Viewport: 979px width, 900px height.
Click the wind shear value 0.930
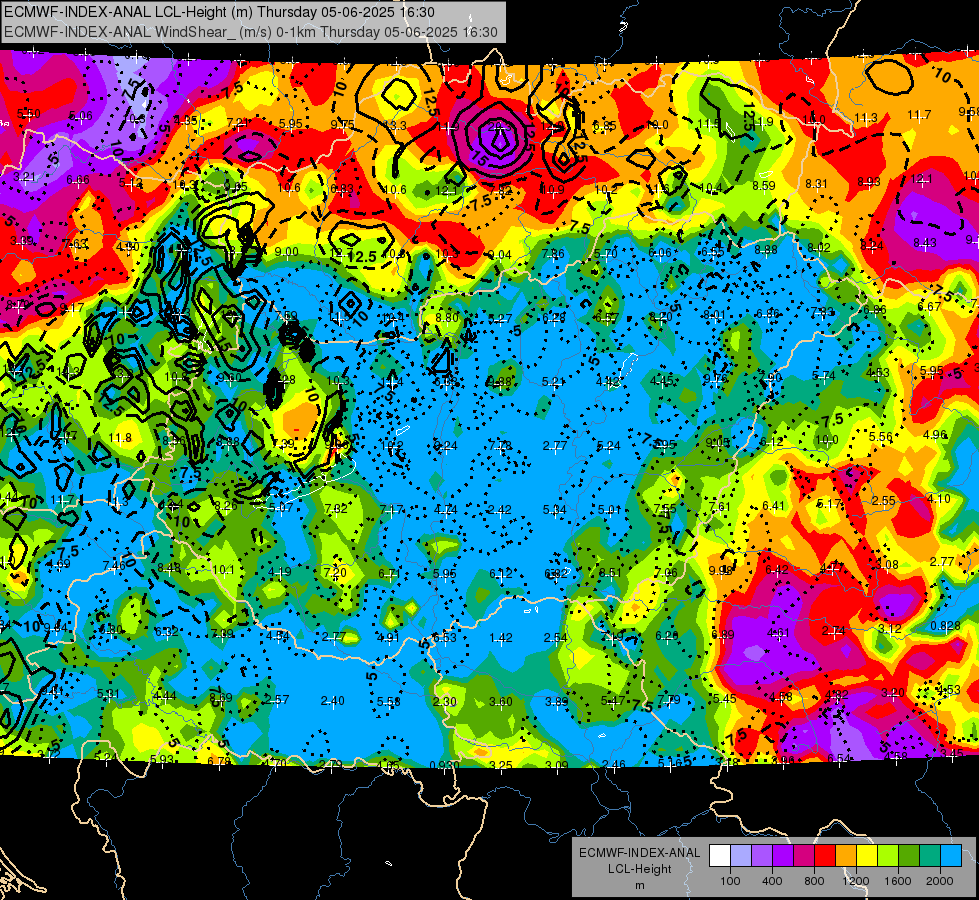pyautogui.click(x=445, y=765)
